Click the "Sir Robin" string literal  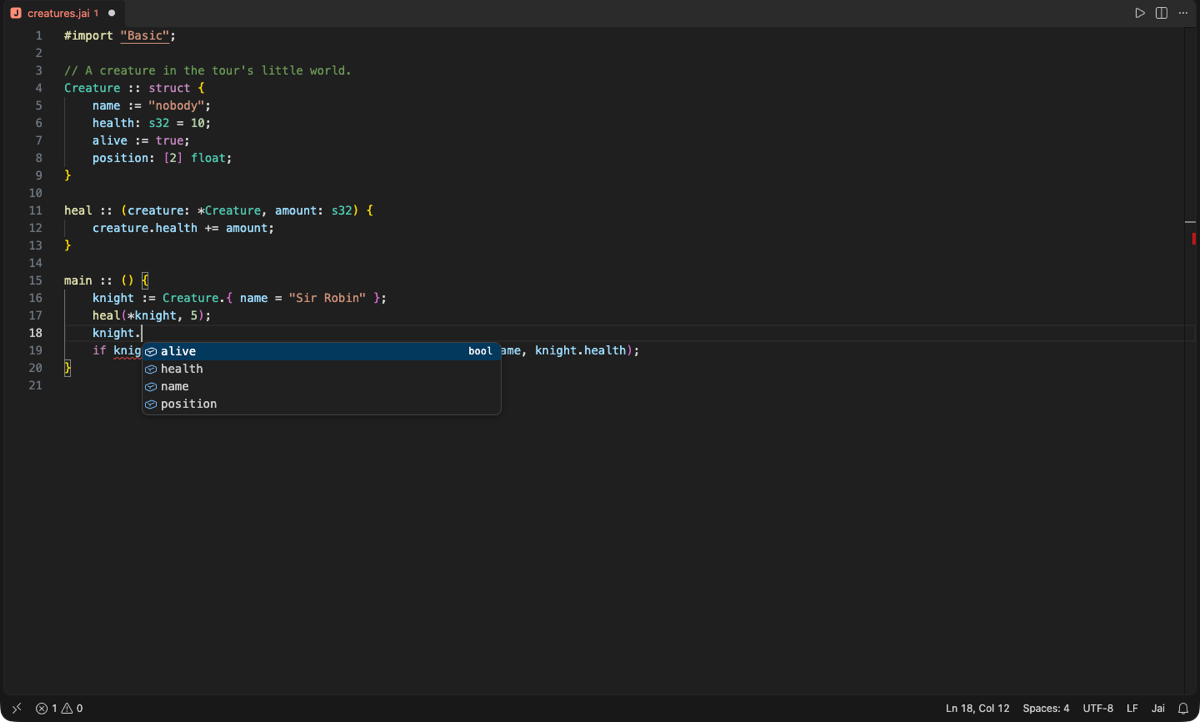(327, 298)
